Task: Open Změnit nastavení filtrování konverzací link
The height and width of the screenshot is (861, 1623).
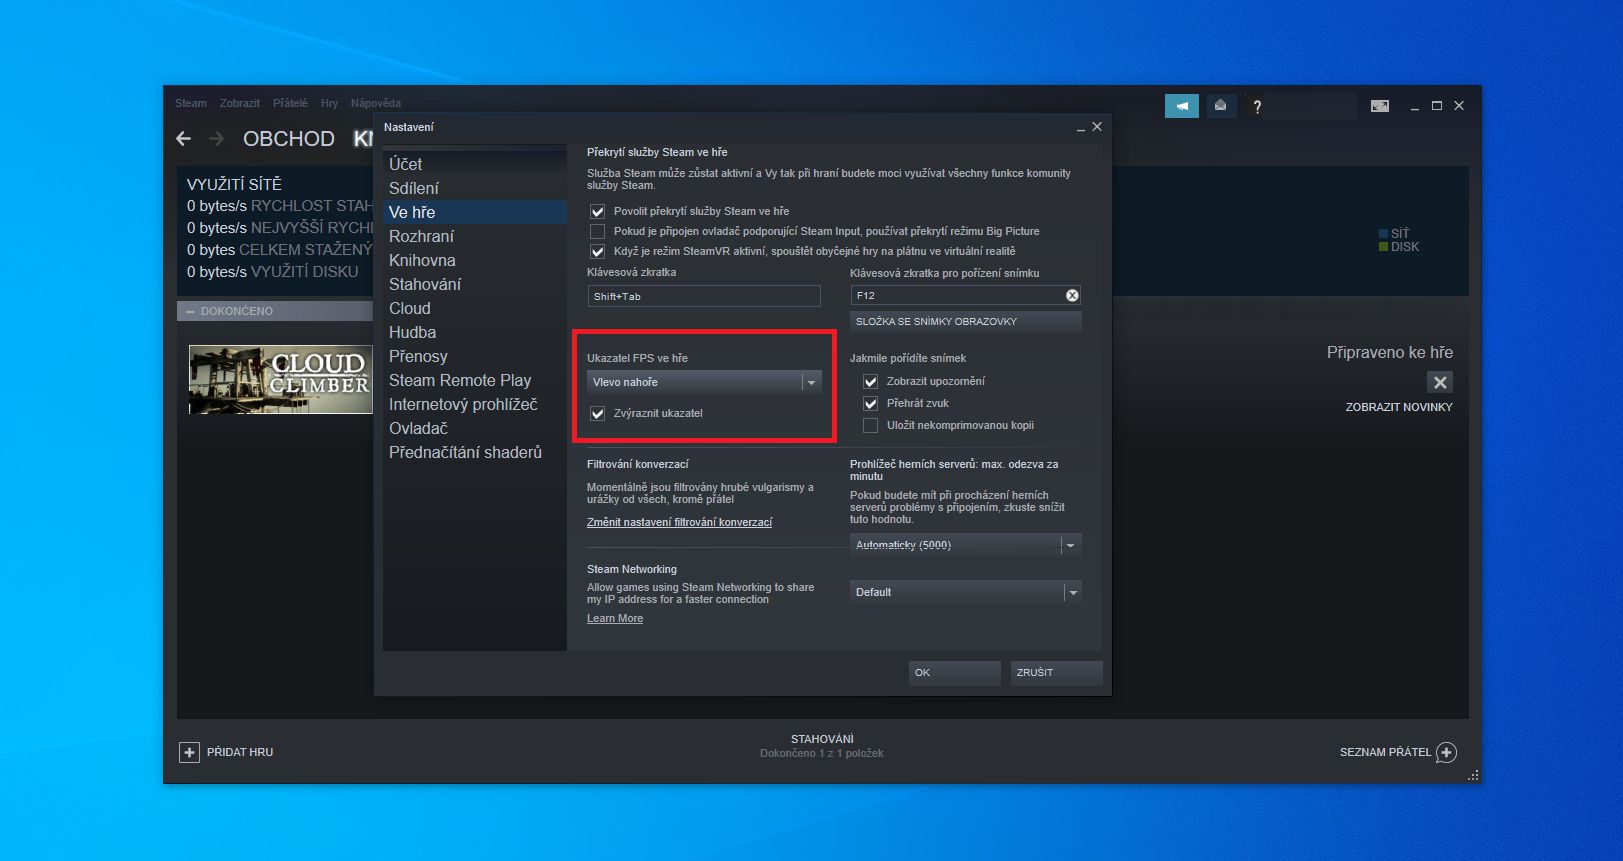Action: coord(679,522)
